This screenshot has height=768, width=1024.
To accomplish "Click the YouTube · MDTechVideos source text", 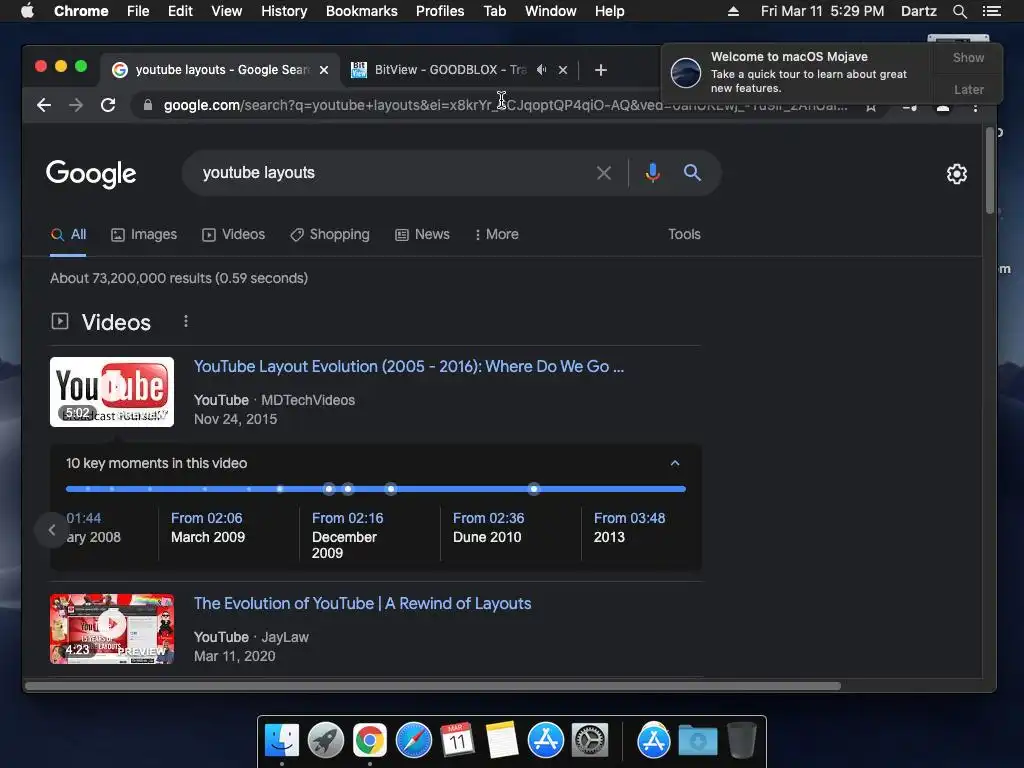I will click(x=274, y=400).
